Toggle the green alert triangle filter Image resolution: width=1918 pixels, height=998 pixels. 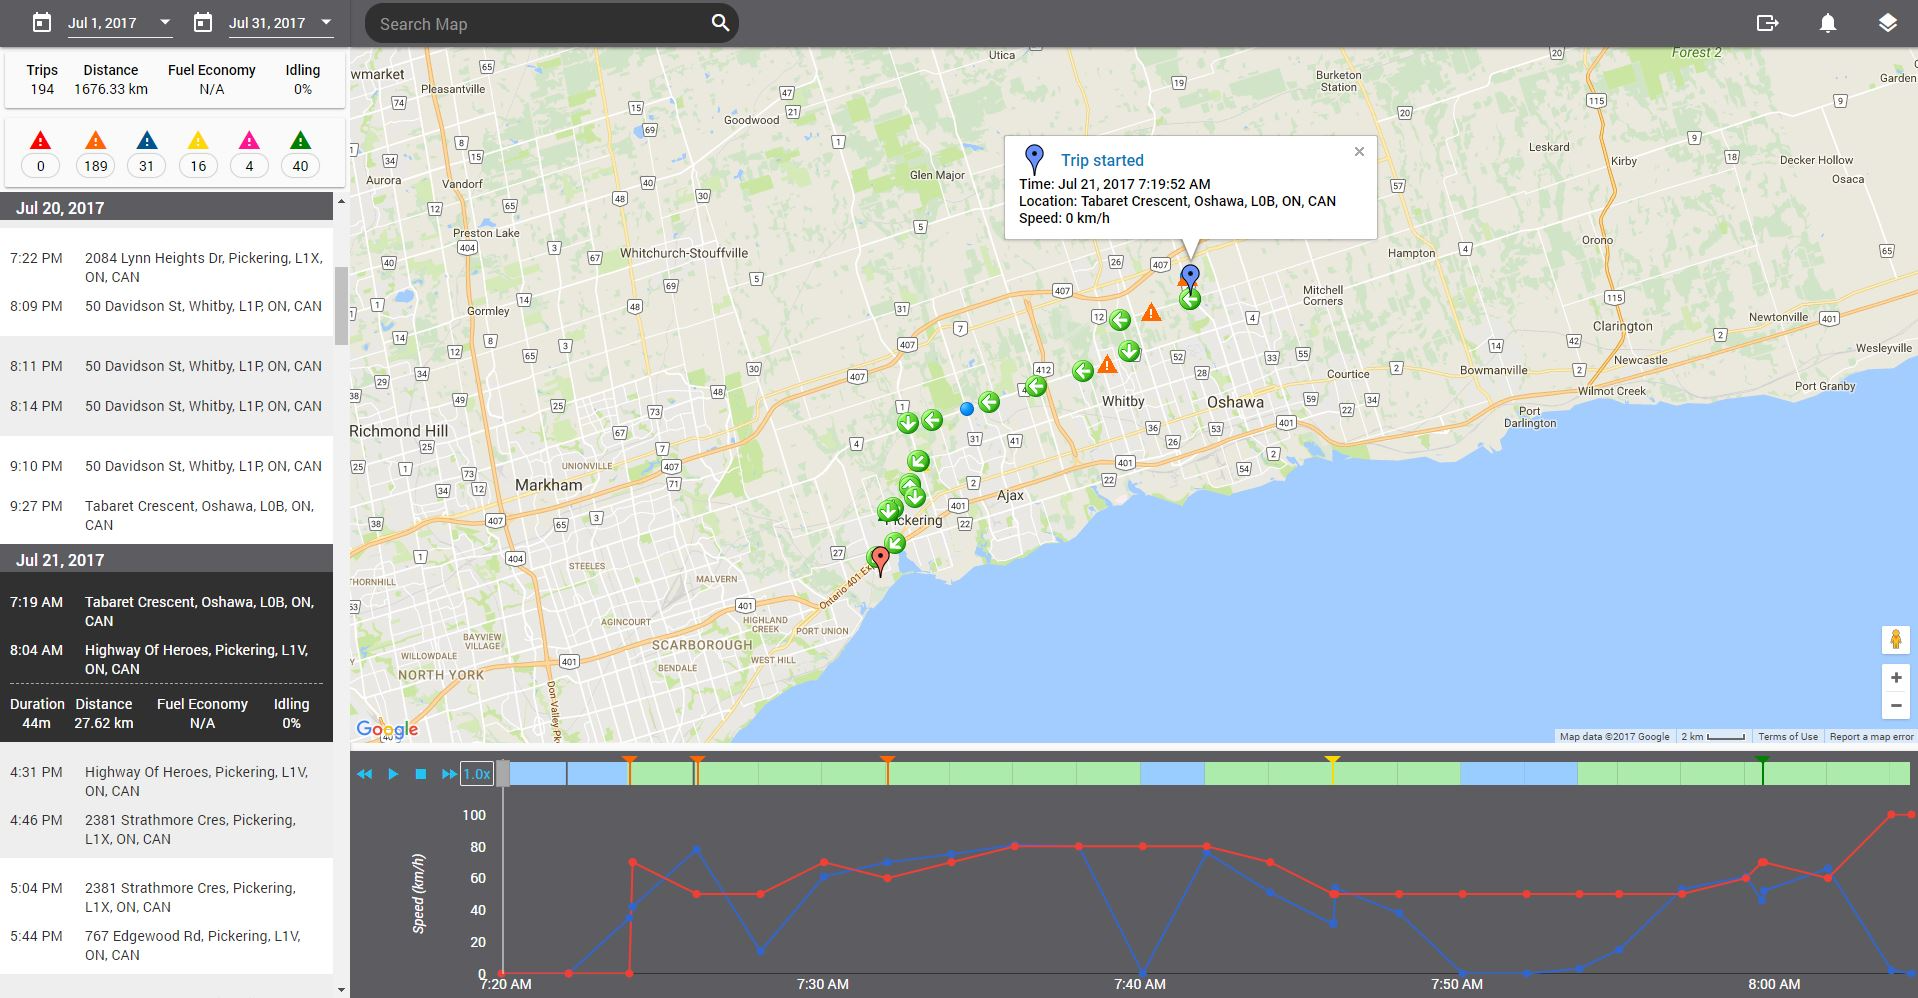(x=300, y=141)
